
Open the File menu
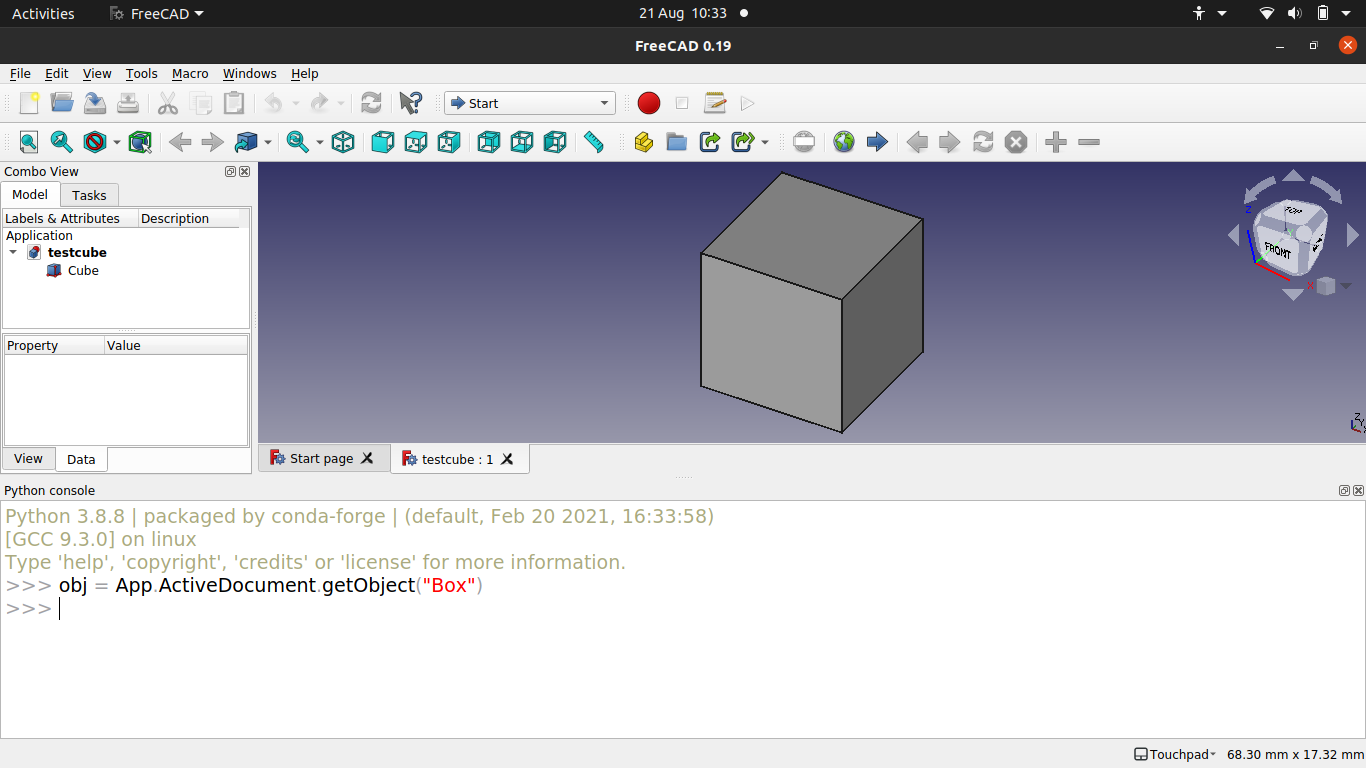tap(20, 73)
